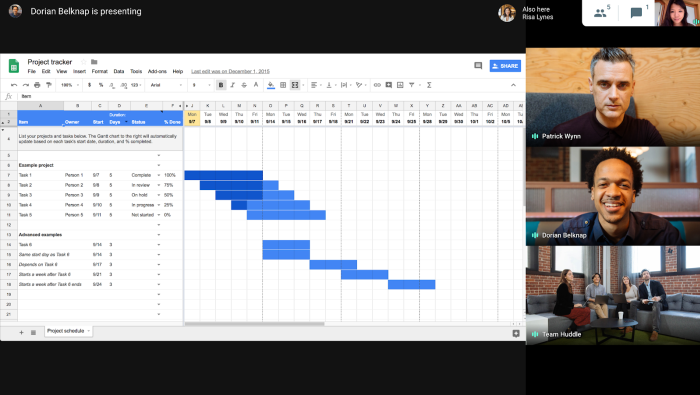Click the functions sigma icon
This screenshot has width=700, height=395.
pyautogui.click(x=429, y=85)
